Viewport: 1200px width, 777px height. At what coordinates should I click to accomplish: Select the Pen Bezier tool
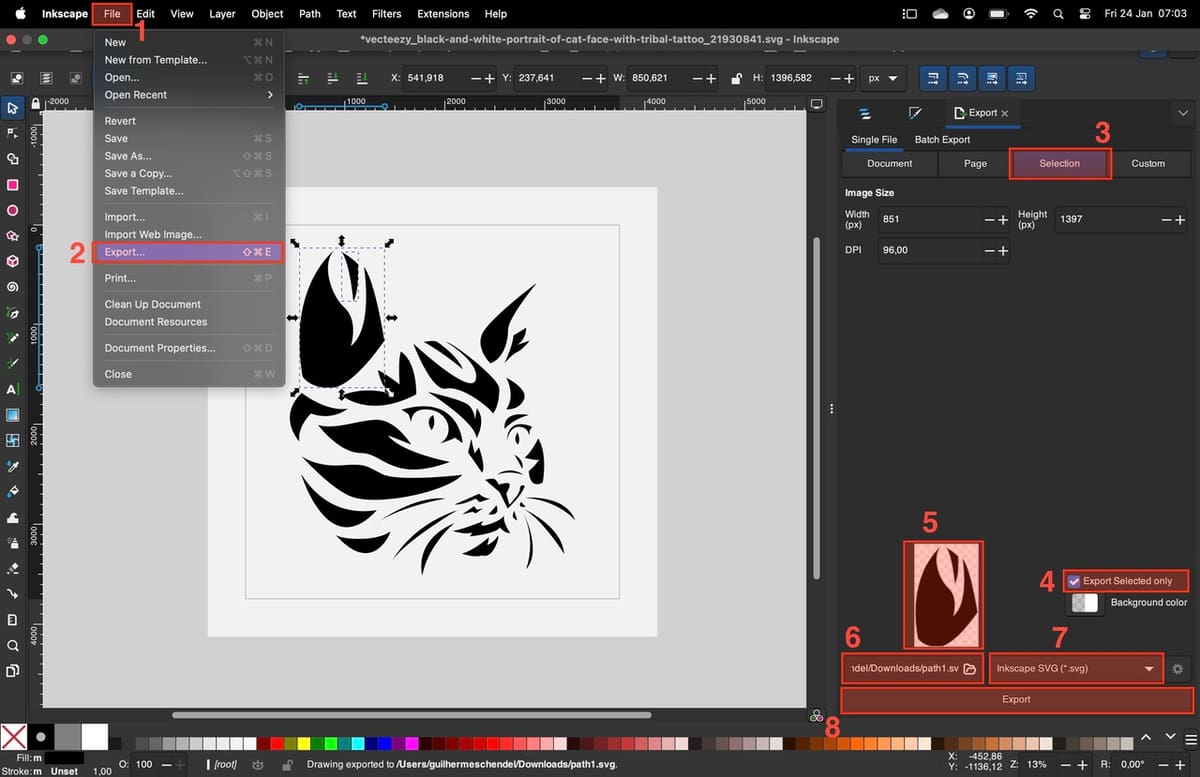[12, 313]
